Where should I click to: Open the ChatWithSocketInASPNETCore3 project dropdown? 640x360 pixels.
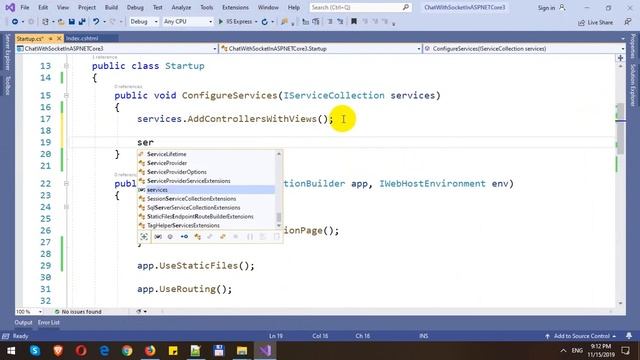(116, 49)
